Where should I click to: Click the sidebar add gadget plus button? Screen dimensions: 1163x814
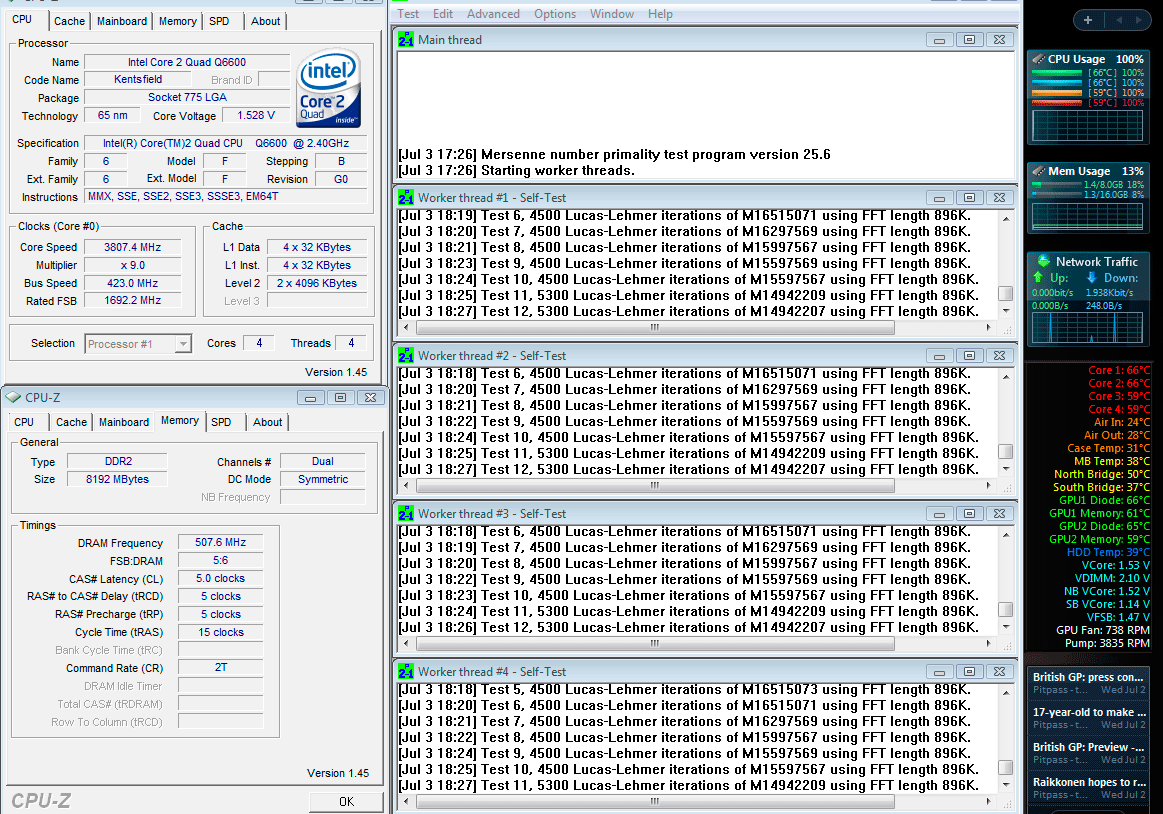click(1087, 20)
